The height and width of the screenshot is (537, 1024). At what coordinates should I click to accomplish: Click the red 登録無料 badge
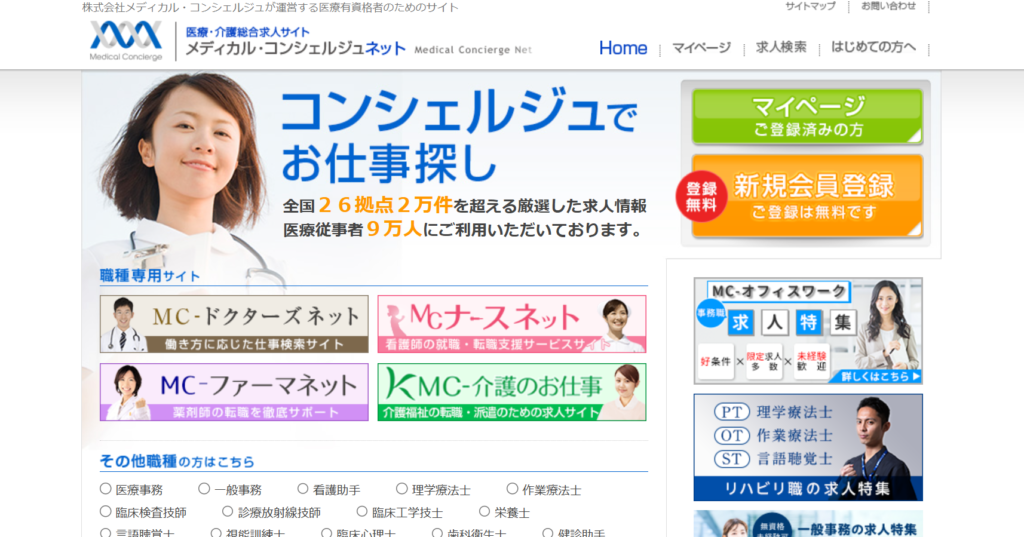pos(701,197)
